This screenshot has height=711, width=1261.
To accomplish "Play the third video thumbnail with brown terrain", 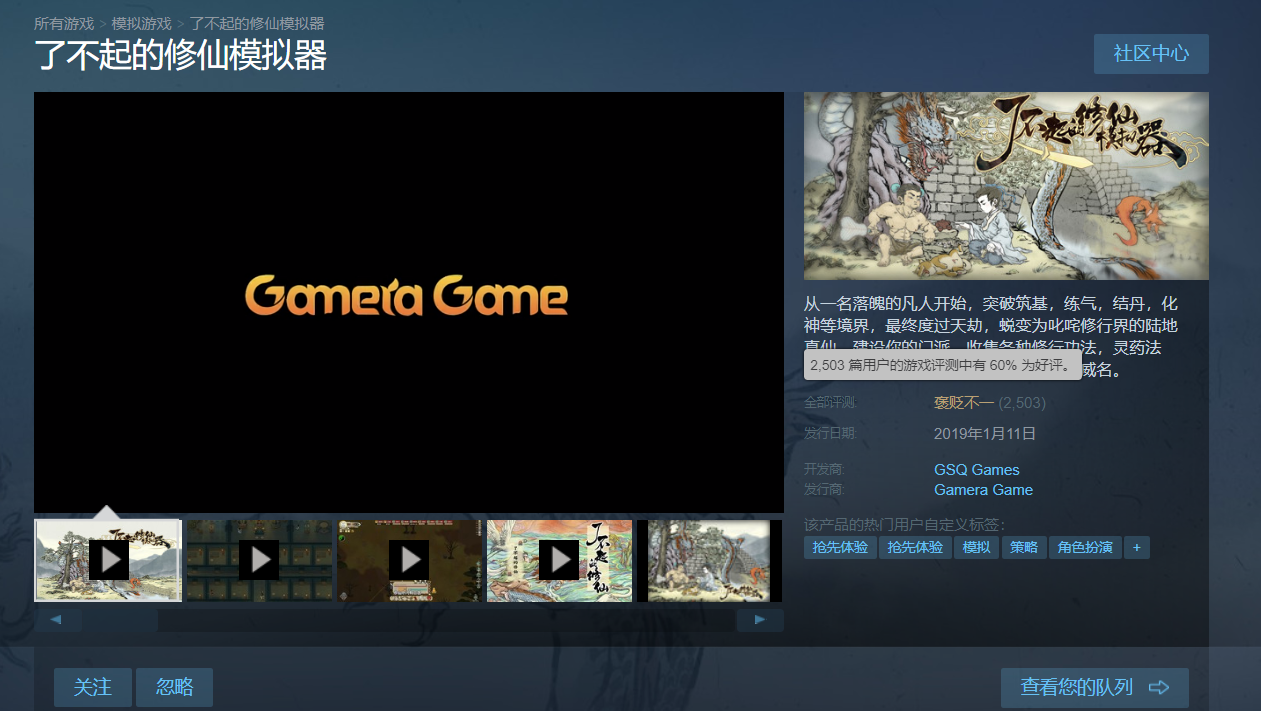I will 409,560.
